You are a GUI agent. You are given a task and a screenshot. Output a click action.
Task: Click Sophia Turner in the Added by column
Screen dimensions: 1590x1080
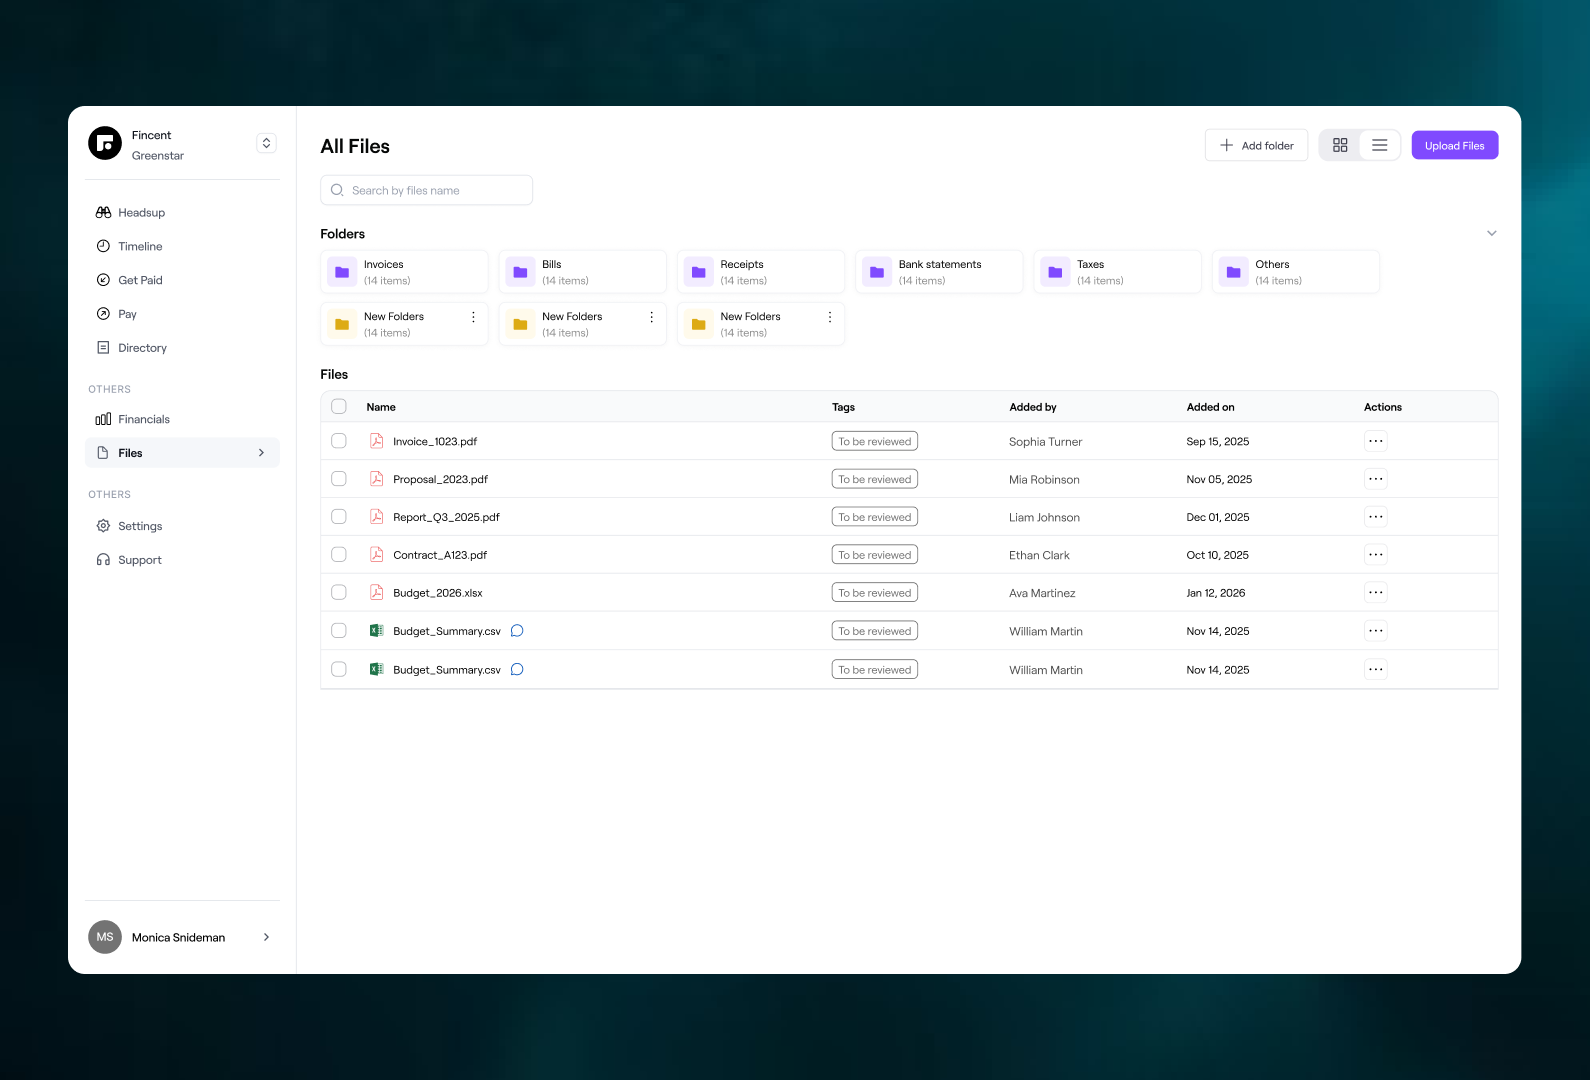point(1045,442)
